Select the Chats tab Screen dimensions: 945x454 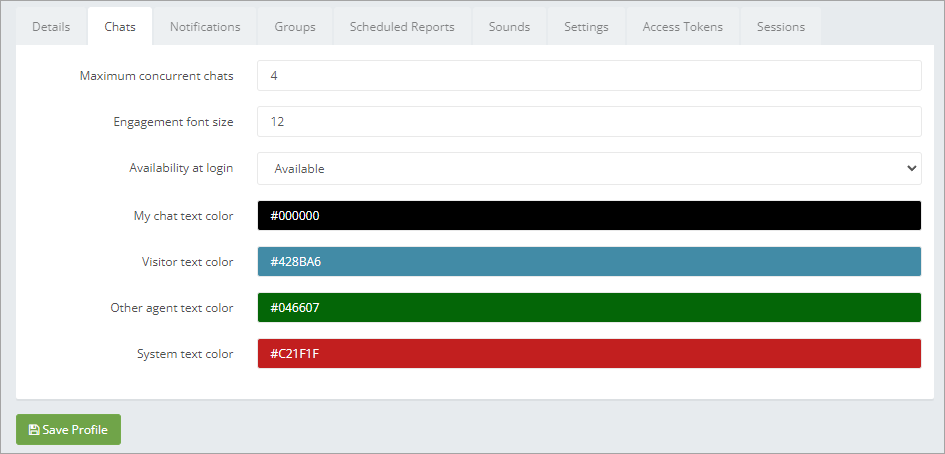120,27
